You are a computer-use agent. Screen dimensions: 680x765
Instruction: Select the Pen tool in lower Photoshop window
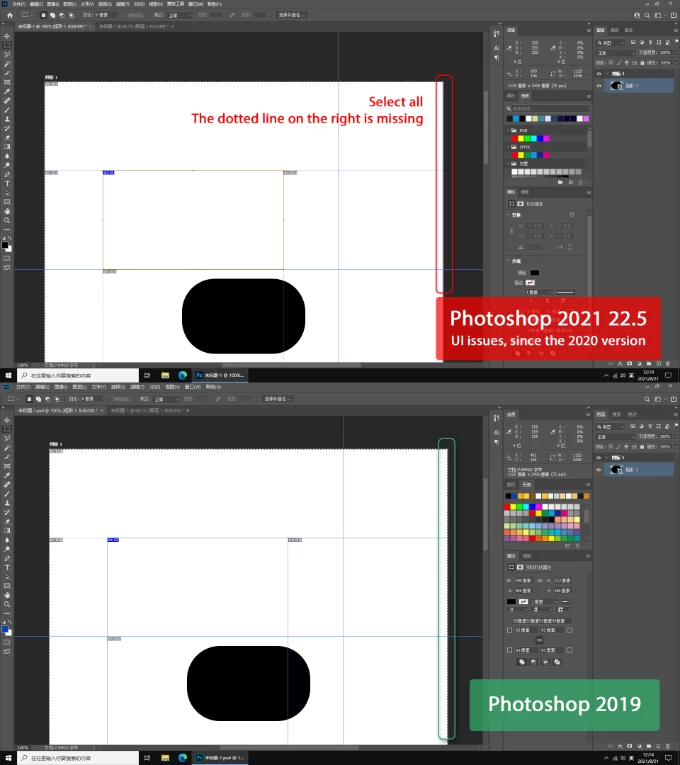(7, 558)
